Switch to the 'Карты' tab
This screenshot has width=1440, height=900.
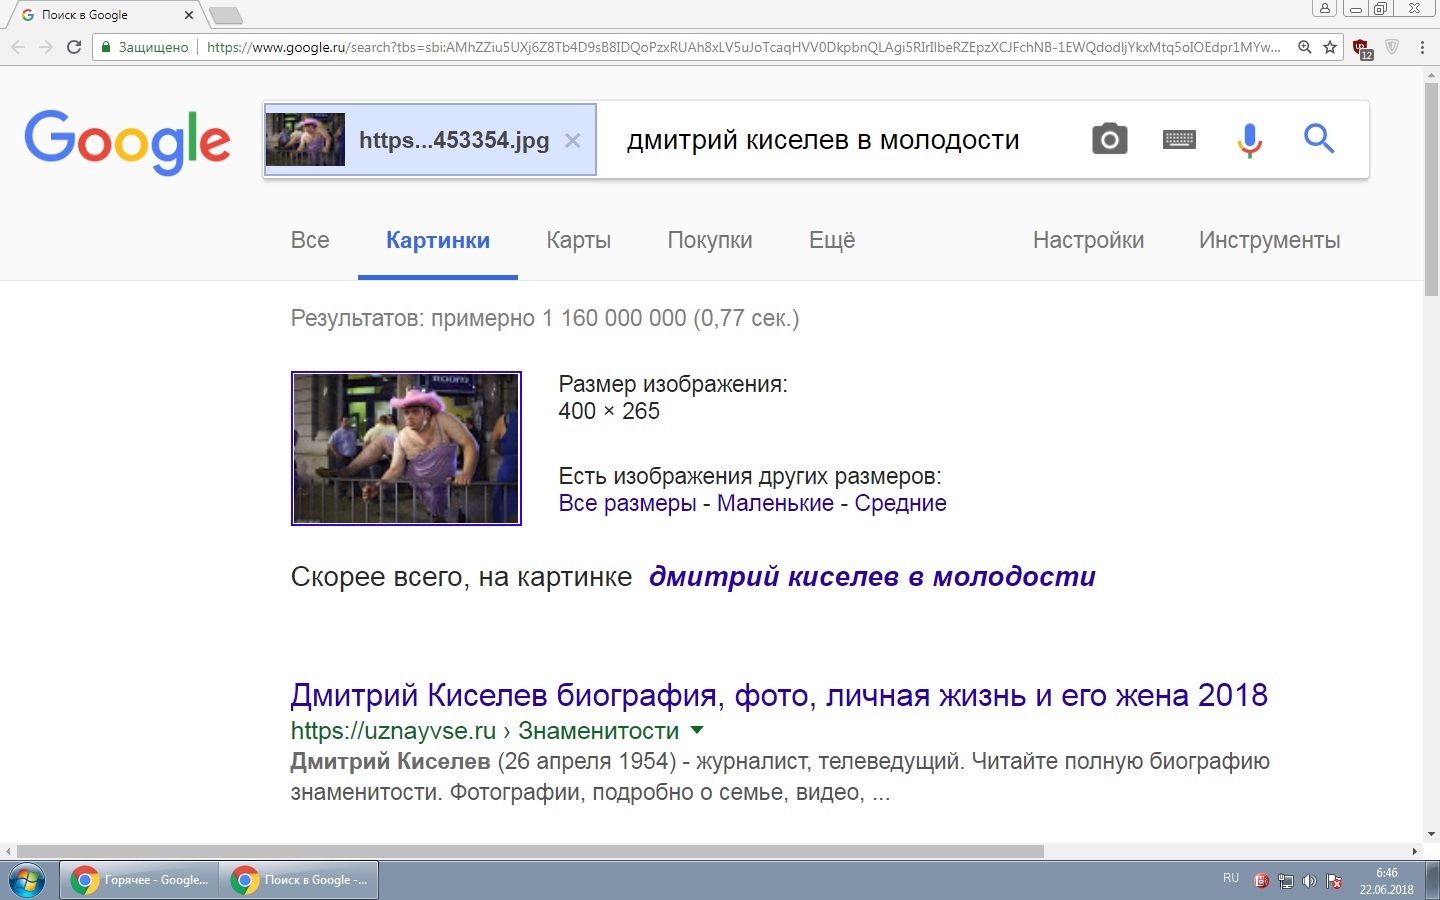[x=578, y=240]
